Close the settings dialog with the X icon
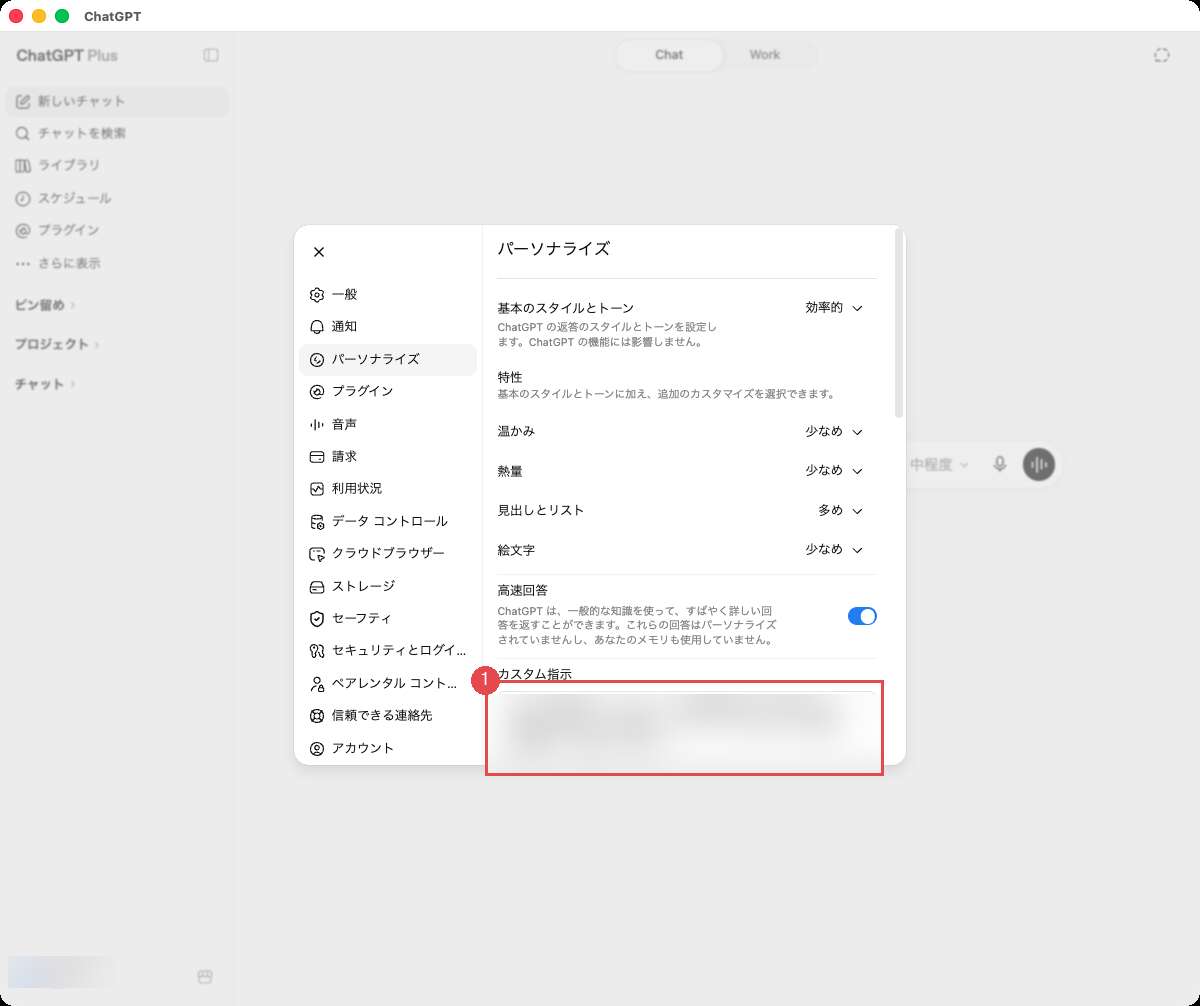 319,252
